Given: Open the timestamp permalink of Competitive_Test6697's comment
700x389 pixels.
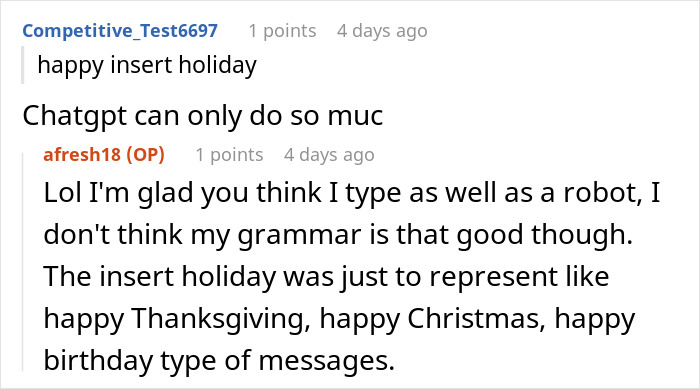Looking at the screenshot, I should point(382,31).
